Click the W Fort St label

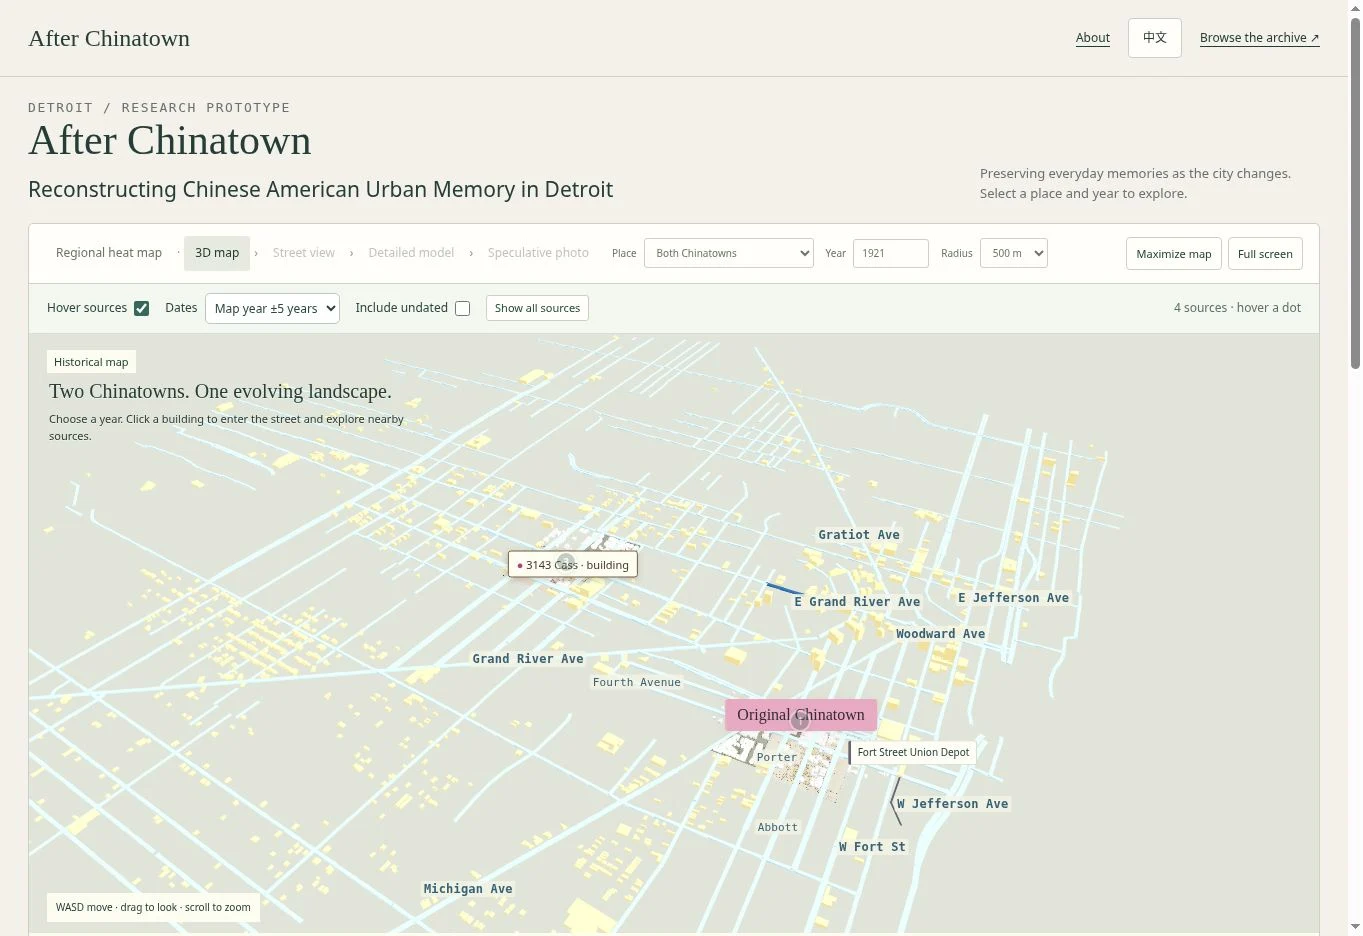(872, 847)
